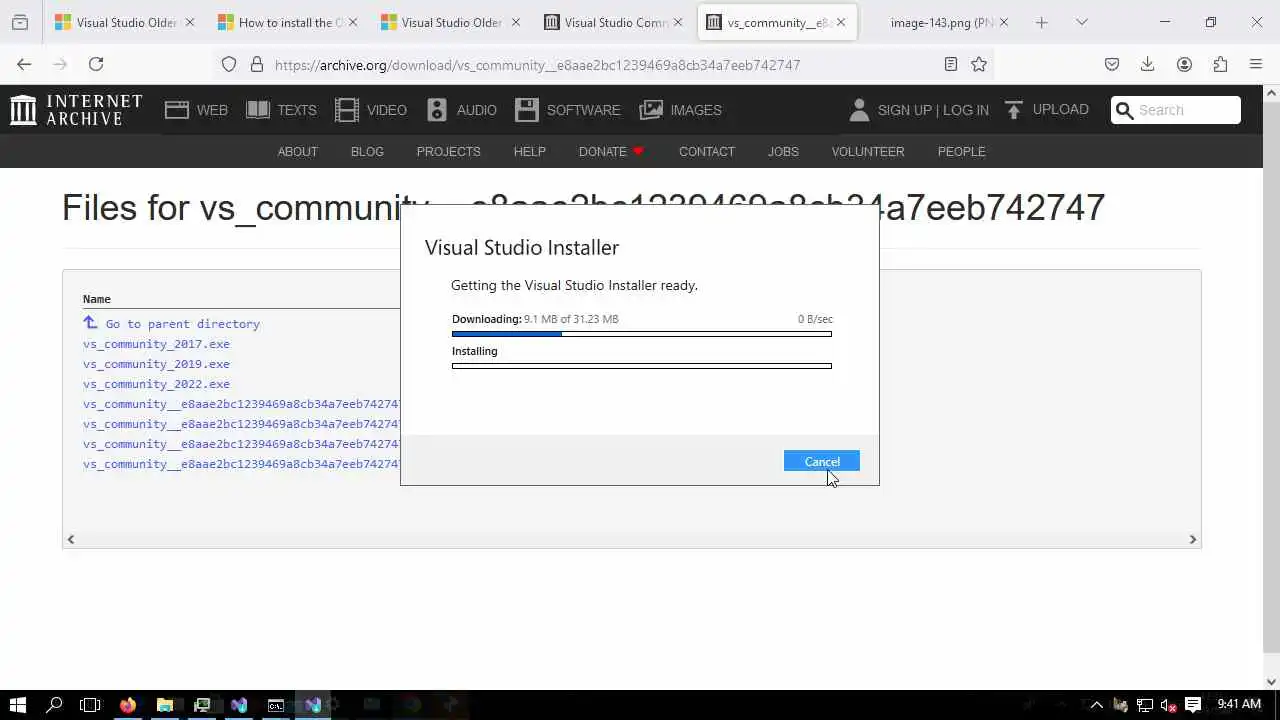The width and height of the screenshot is (1280, 720).
Task: Click Sign Up | Log In
Action: 919,110
